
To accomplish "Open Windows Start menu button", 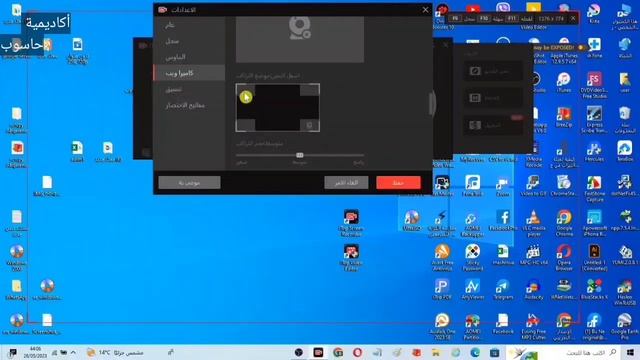I will click(630, 352).
